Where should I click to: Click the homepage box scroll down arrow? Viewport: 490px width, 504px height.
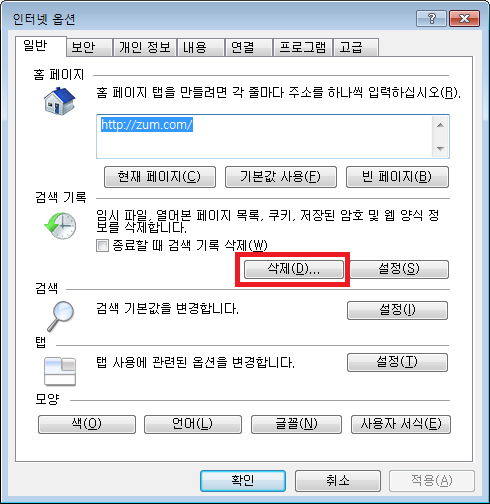pyautogui.click(x=440, y=148)
